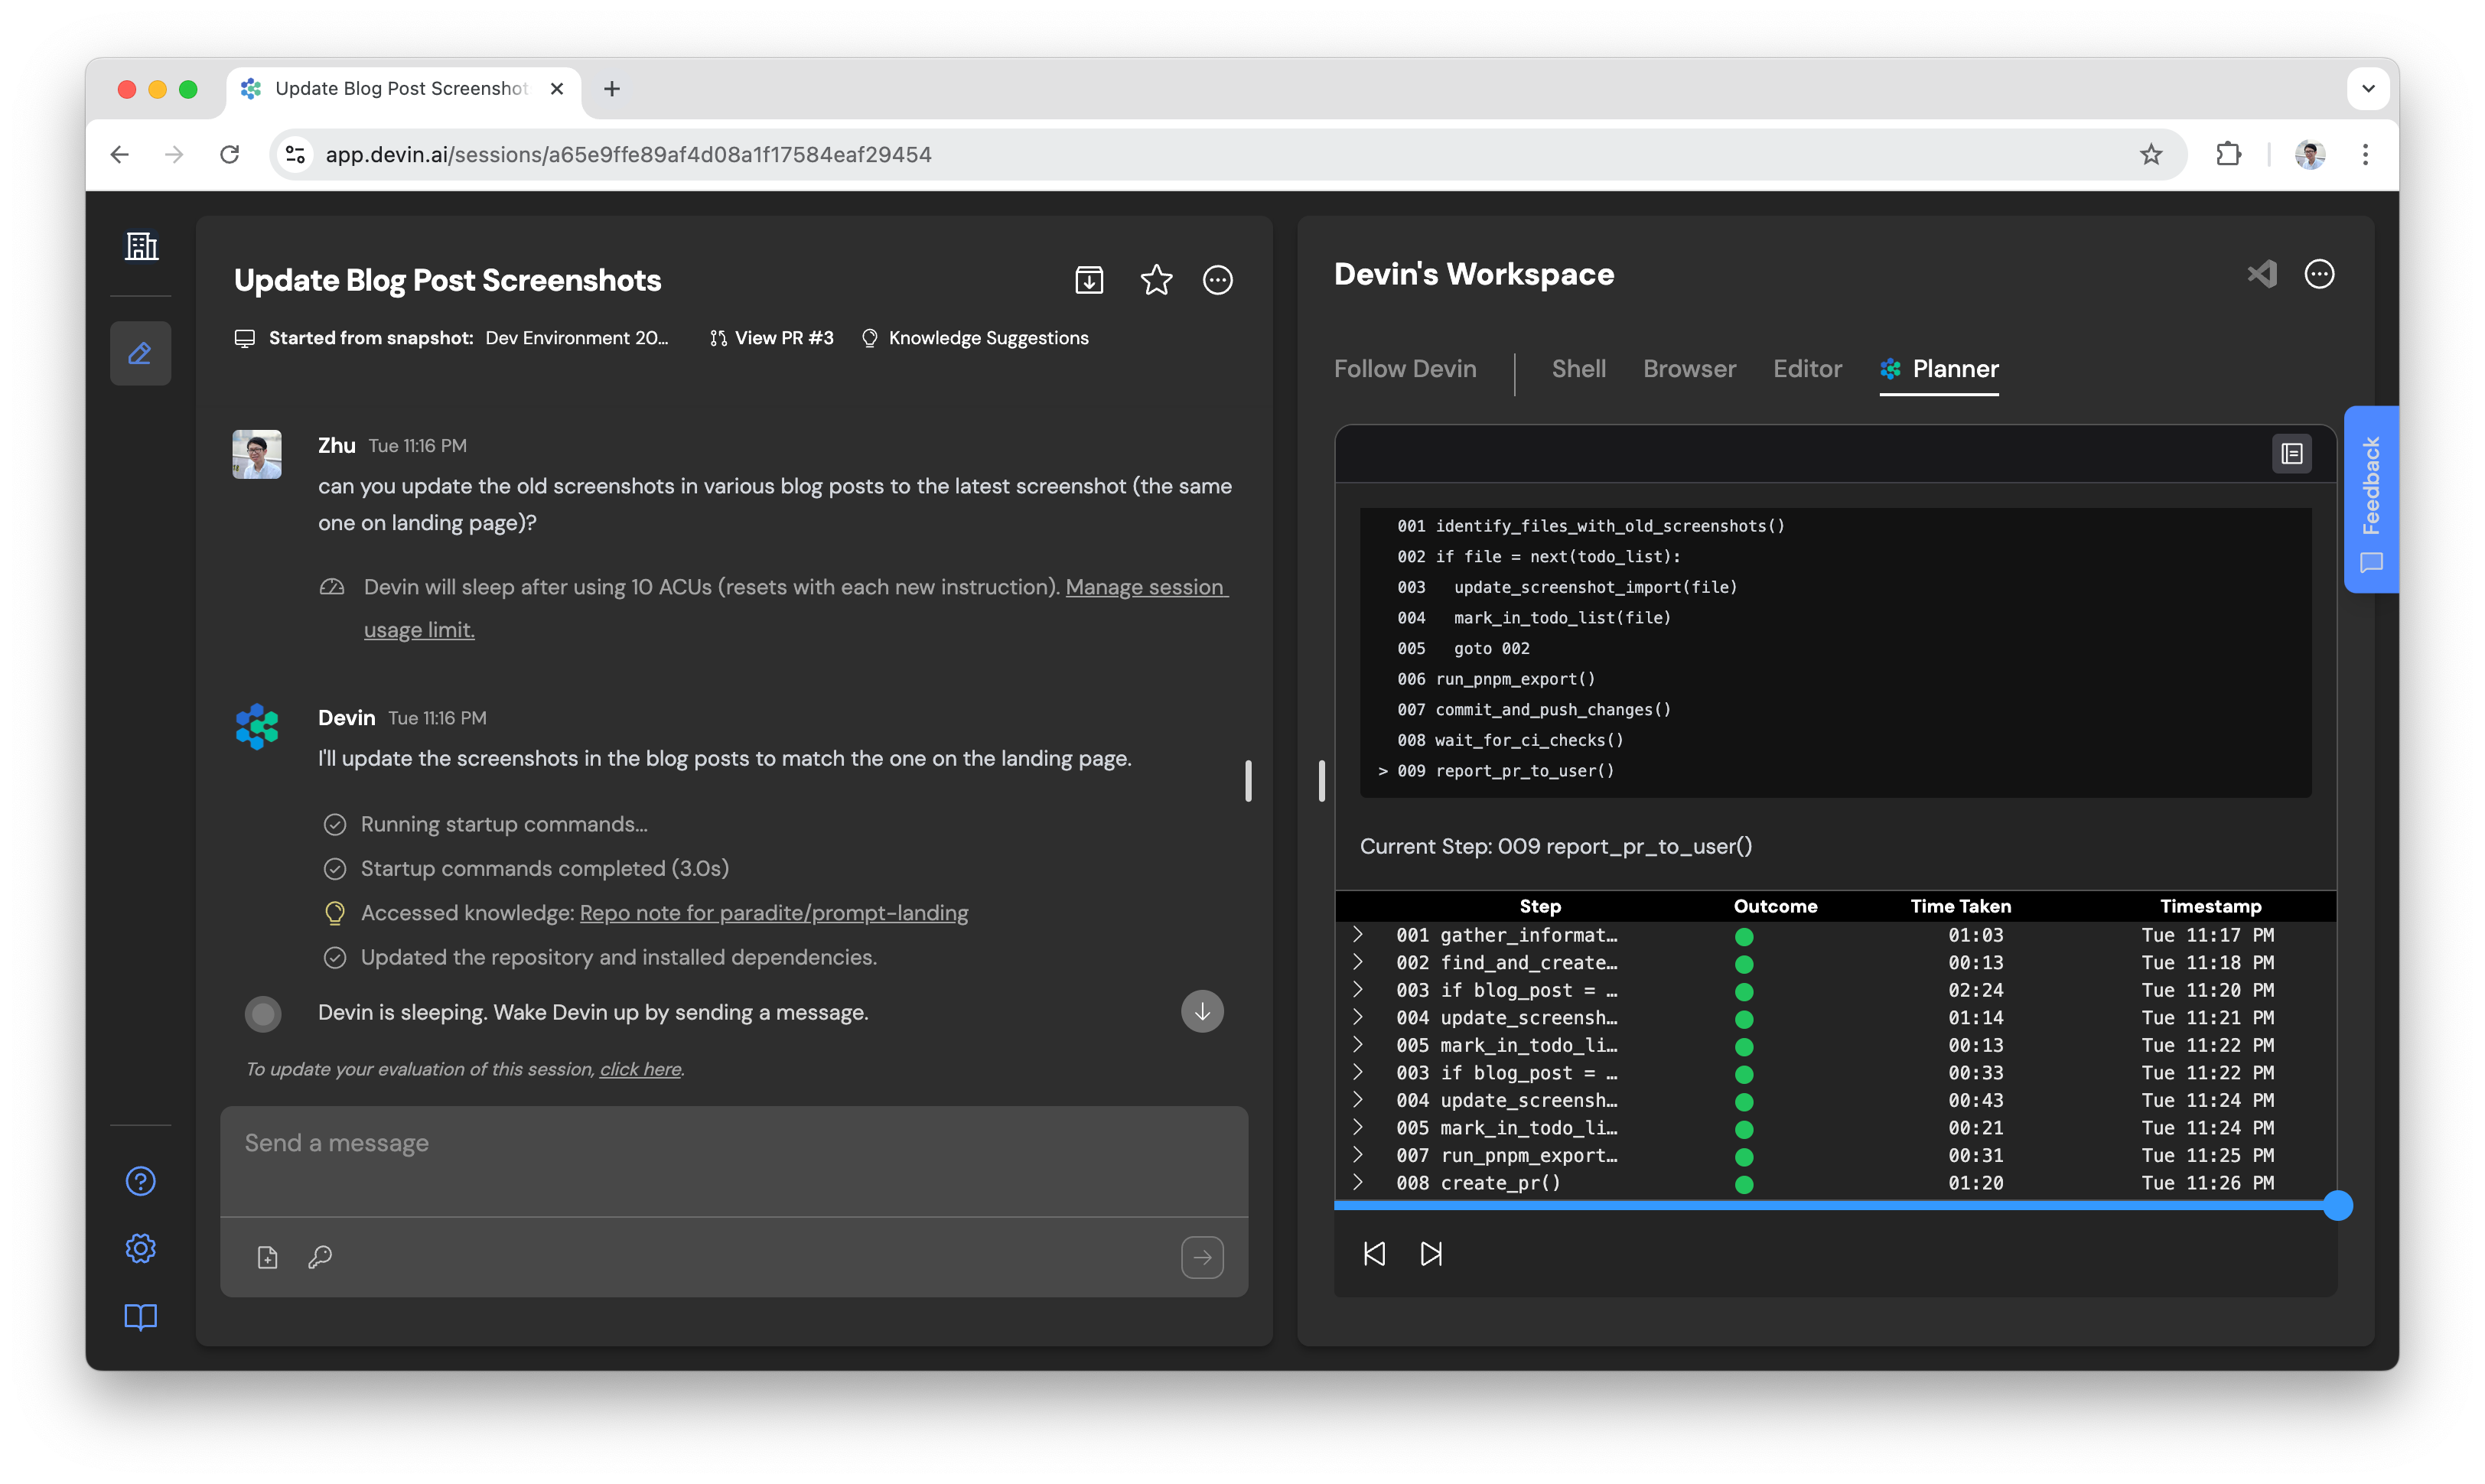Expand the 008 create_pr() step row
This screenshot has height=1484, width=2485.
(x=1358, y=1182)
